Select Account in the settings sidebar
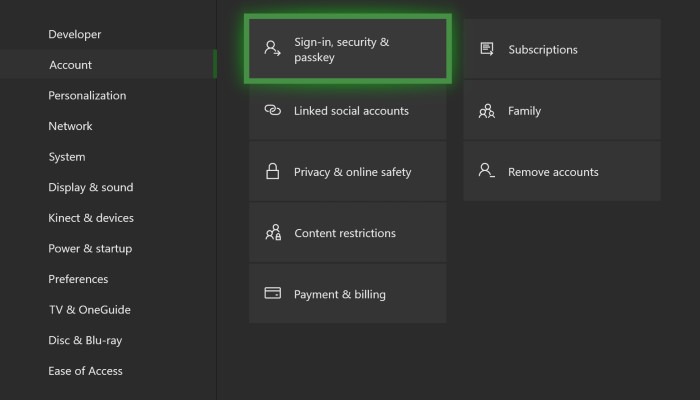 pos(70,65)
